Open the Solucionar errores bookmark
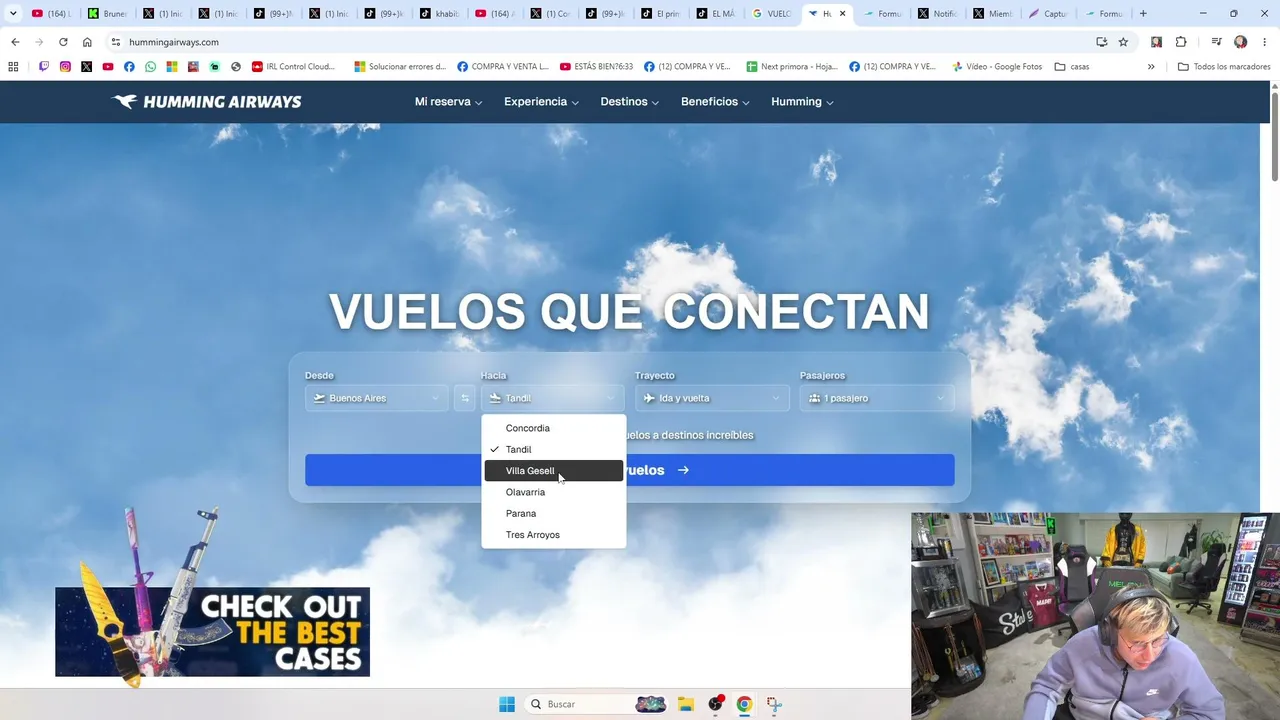This screenshot has height=720, width=1280. 400,67
